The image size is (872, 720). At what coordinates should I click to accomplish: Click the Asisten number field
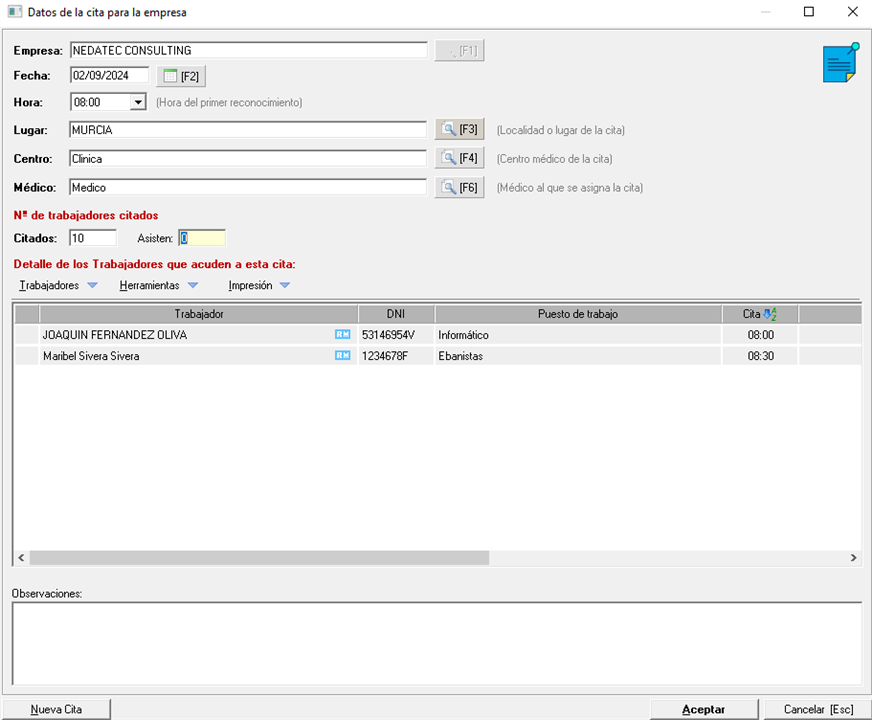point(202,238)
